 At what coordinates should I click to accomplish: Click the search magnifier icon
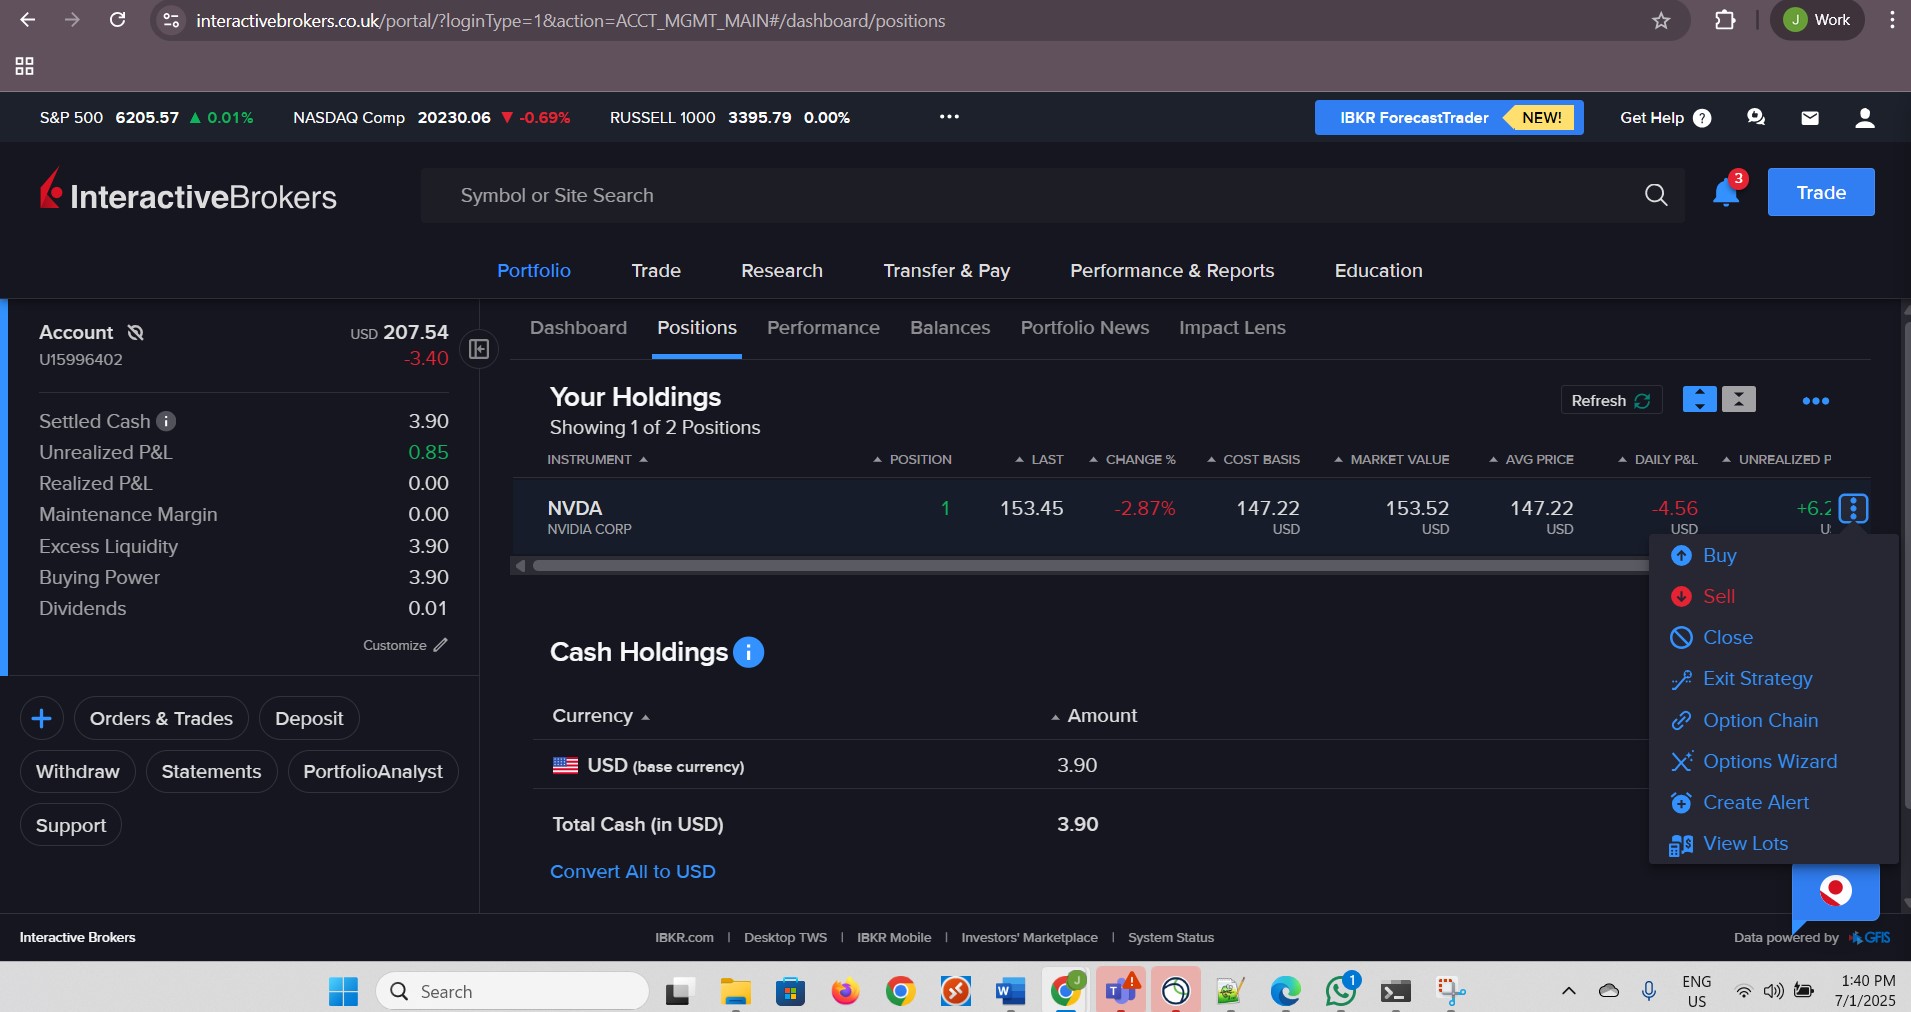tap(1656, 195)
